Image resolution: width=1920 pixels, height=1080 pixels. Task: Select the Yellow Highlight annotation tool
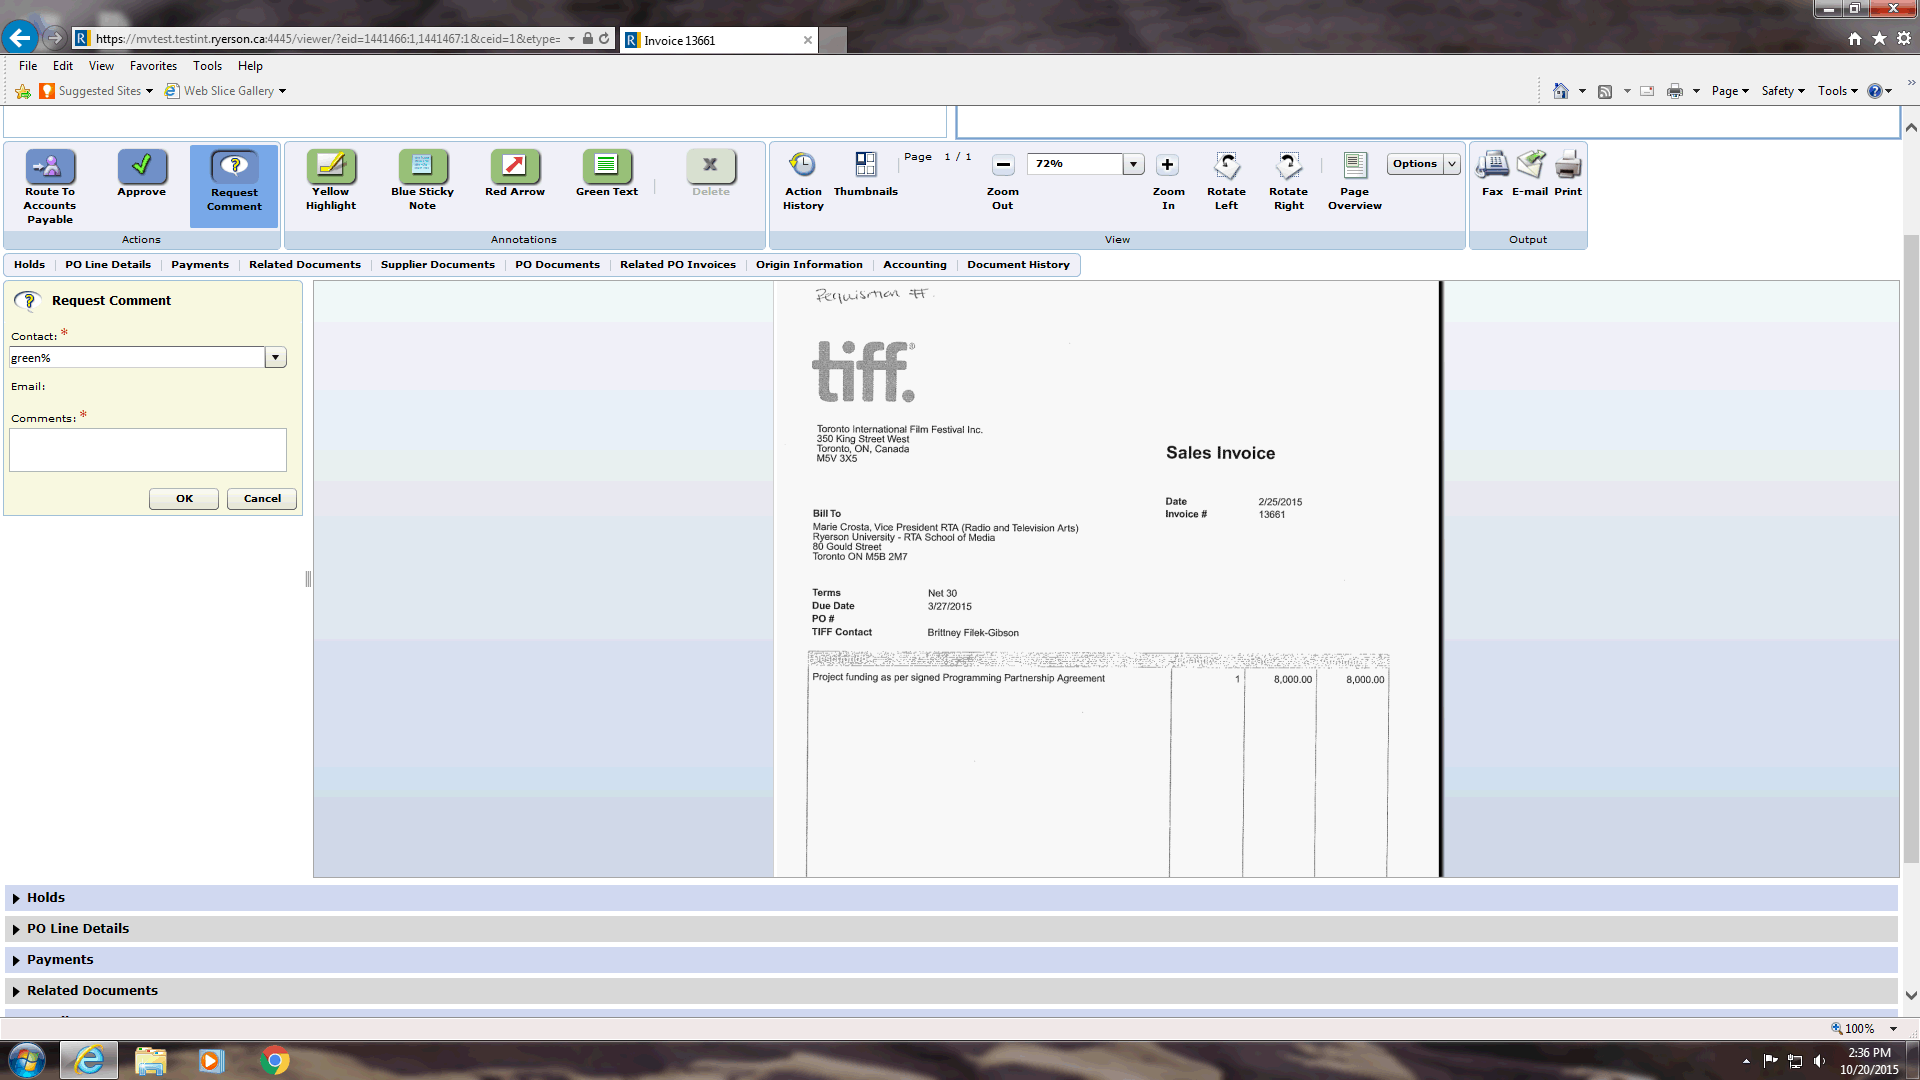331,166
